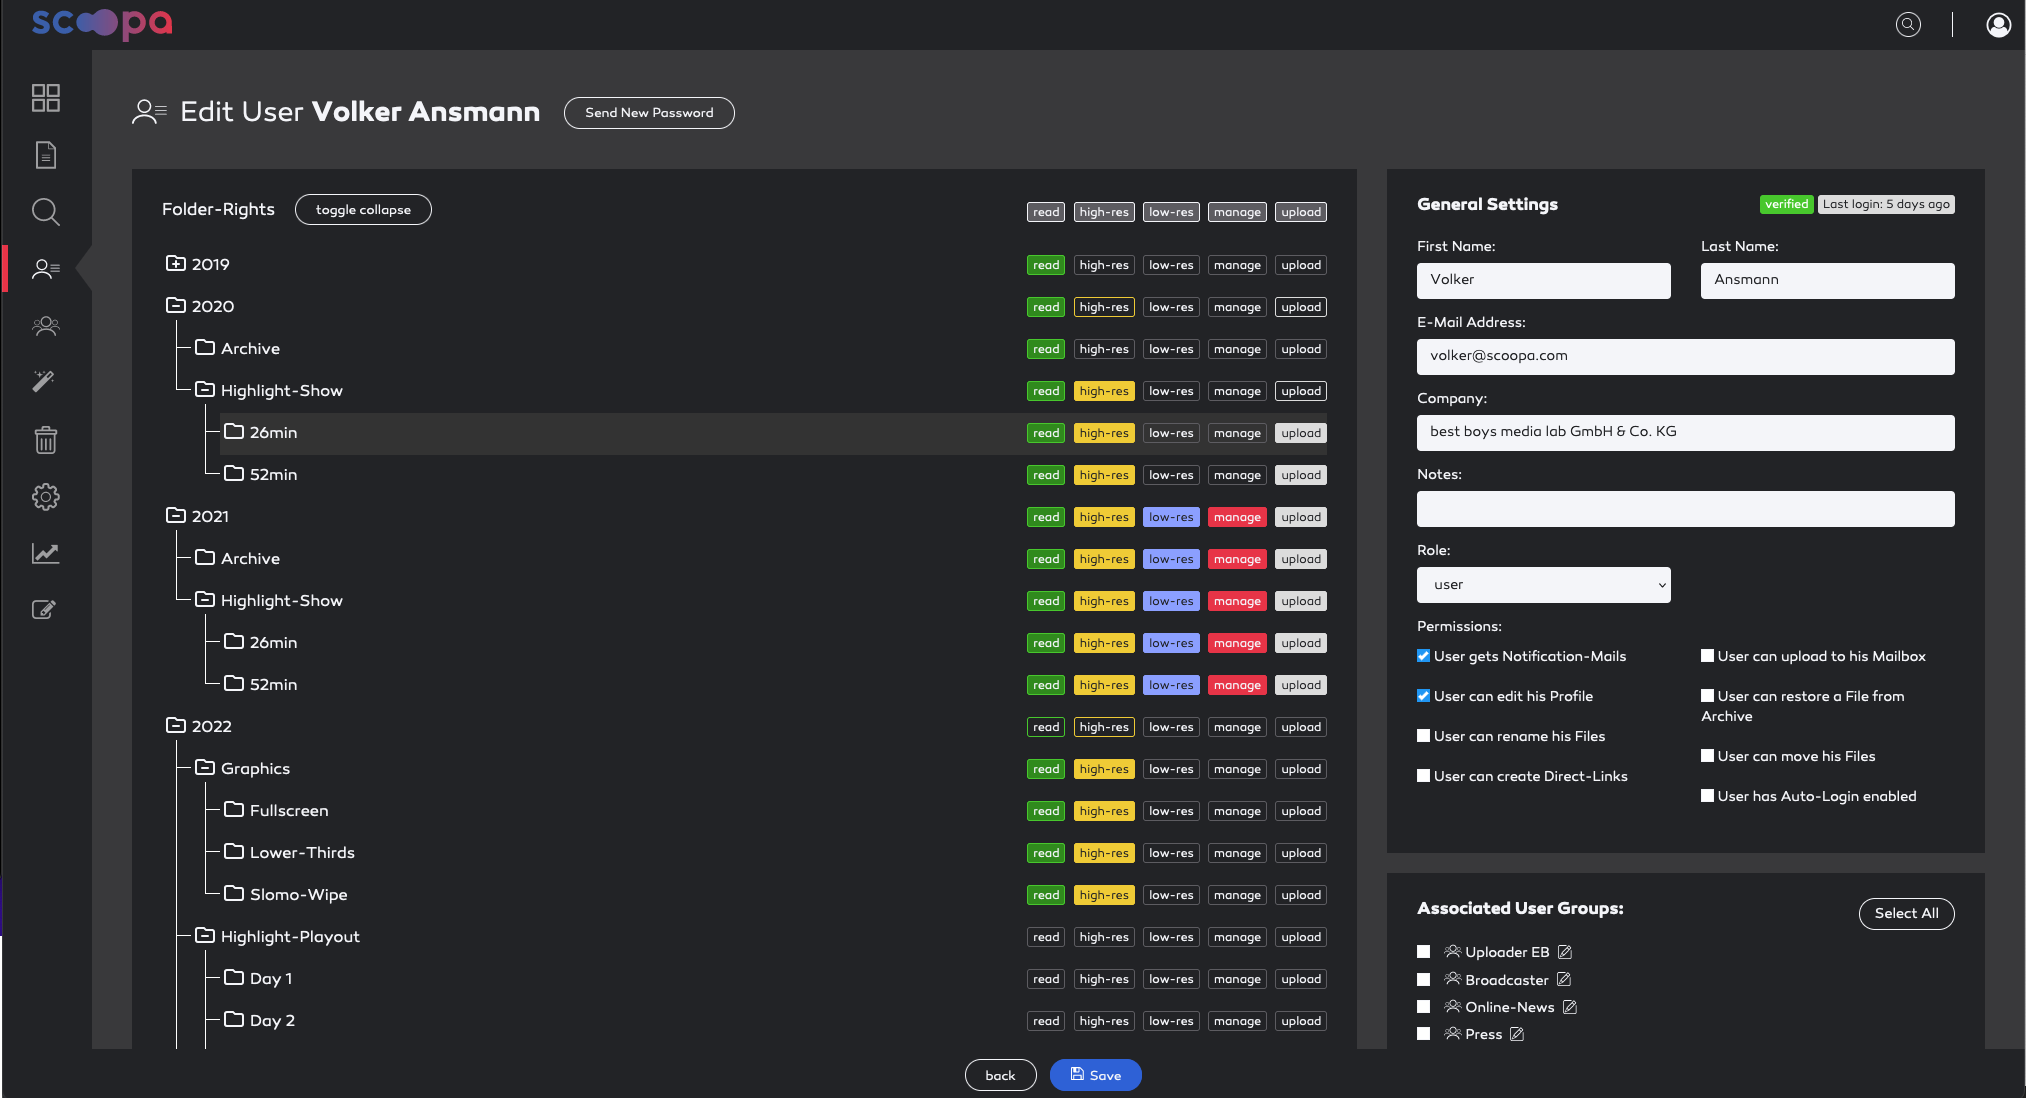This screenshot has width=2026, height=1098.
Task: Open the statistics chart icon in sidebar
Action: pos(45,553)
